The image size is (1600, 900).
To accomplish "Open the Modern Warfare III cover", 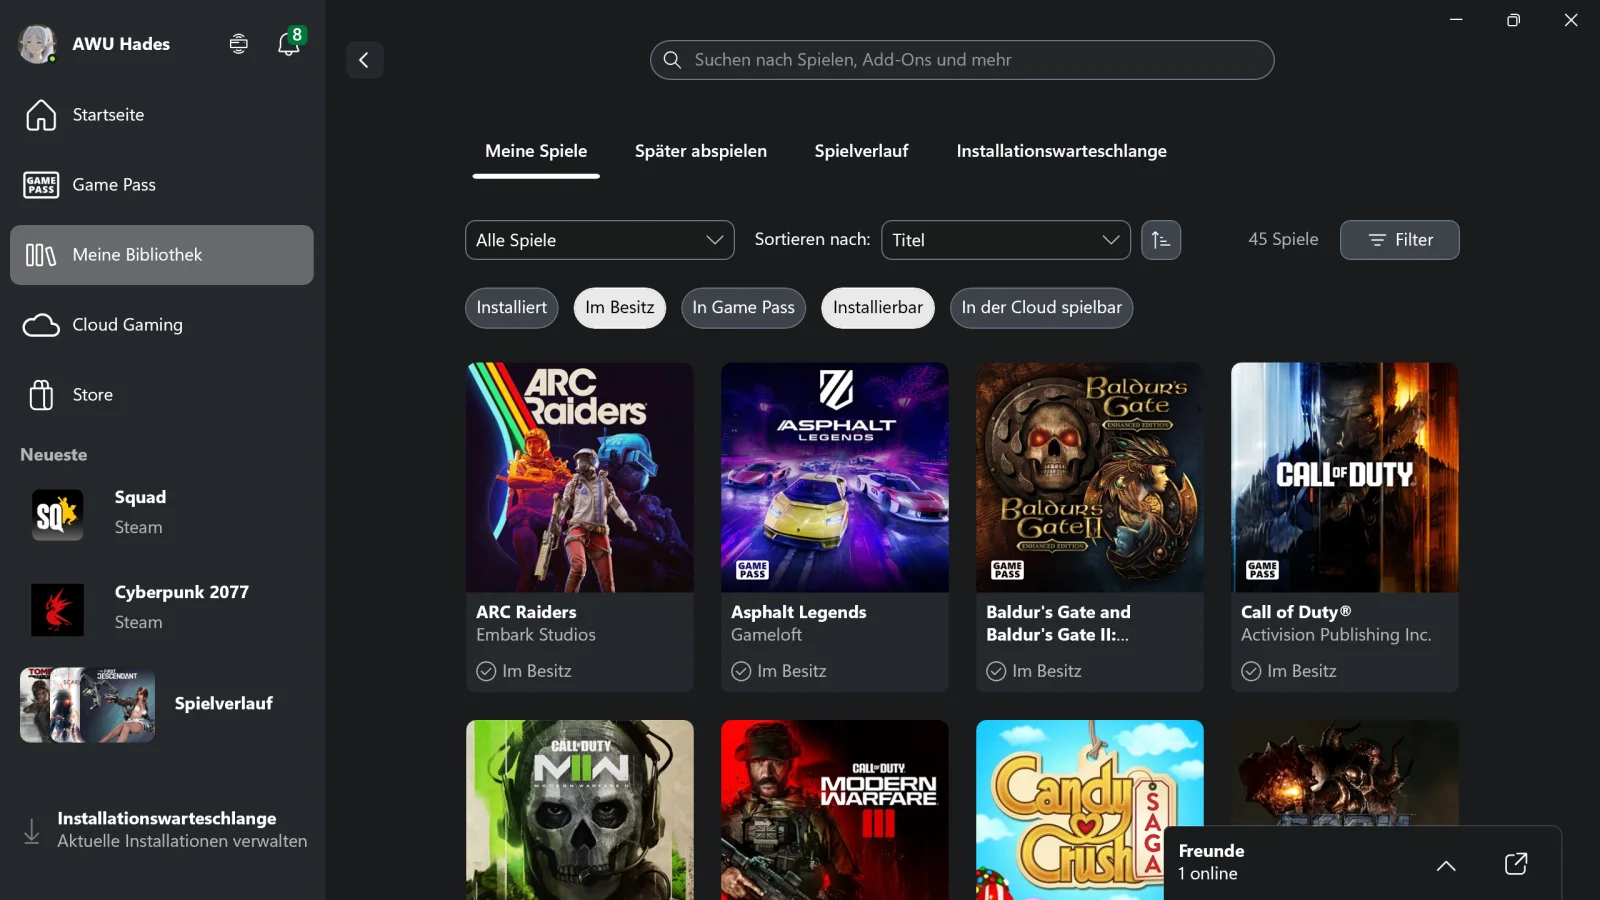I will point(835,810).
